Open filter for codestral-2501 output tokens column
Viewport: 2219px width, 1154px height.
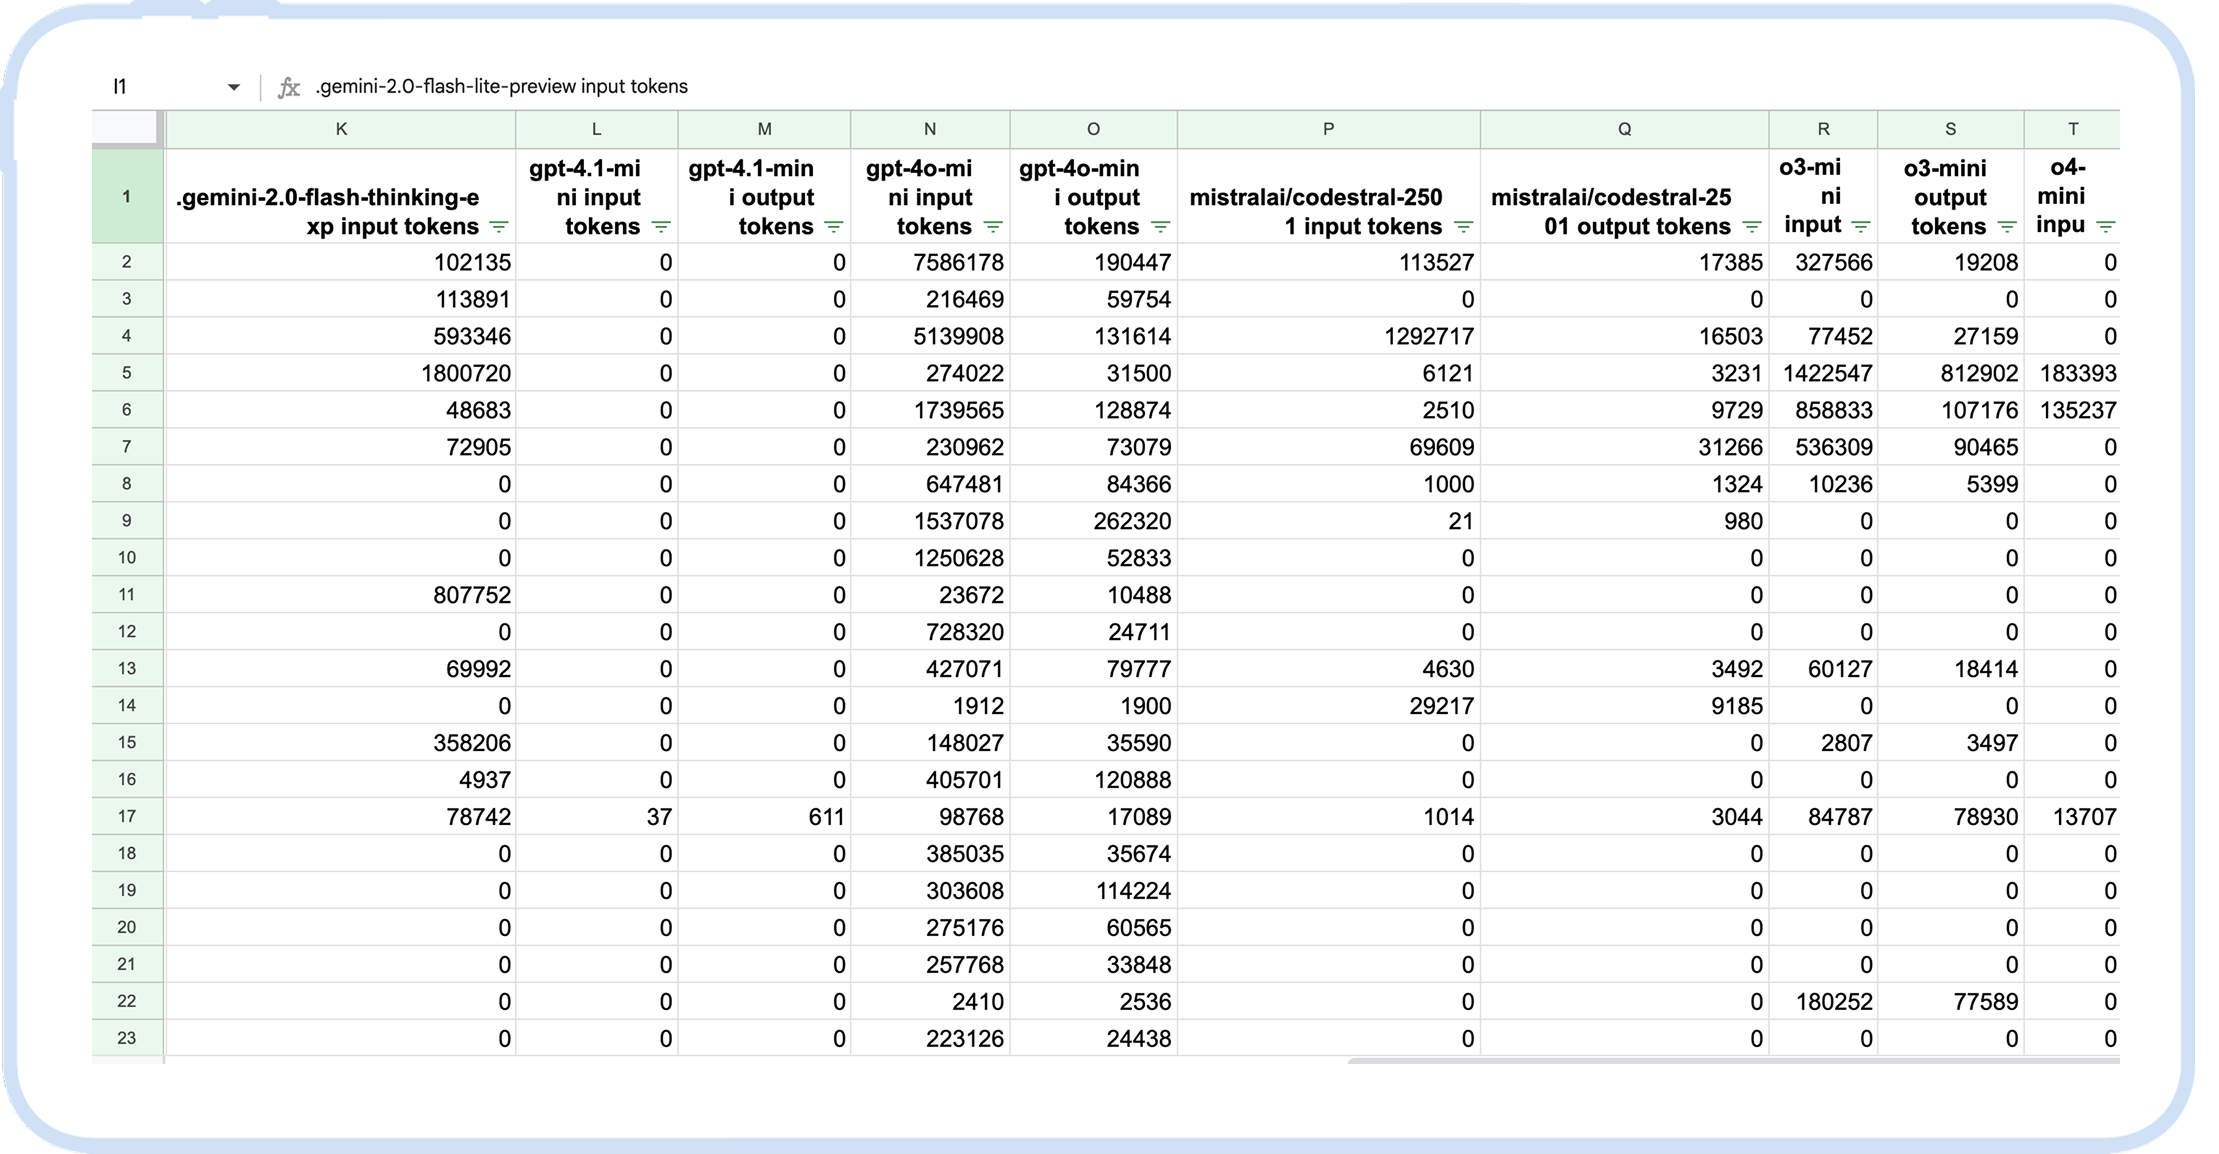1751,227
